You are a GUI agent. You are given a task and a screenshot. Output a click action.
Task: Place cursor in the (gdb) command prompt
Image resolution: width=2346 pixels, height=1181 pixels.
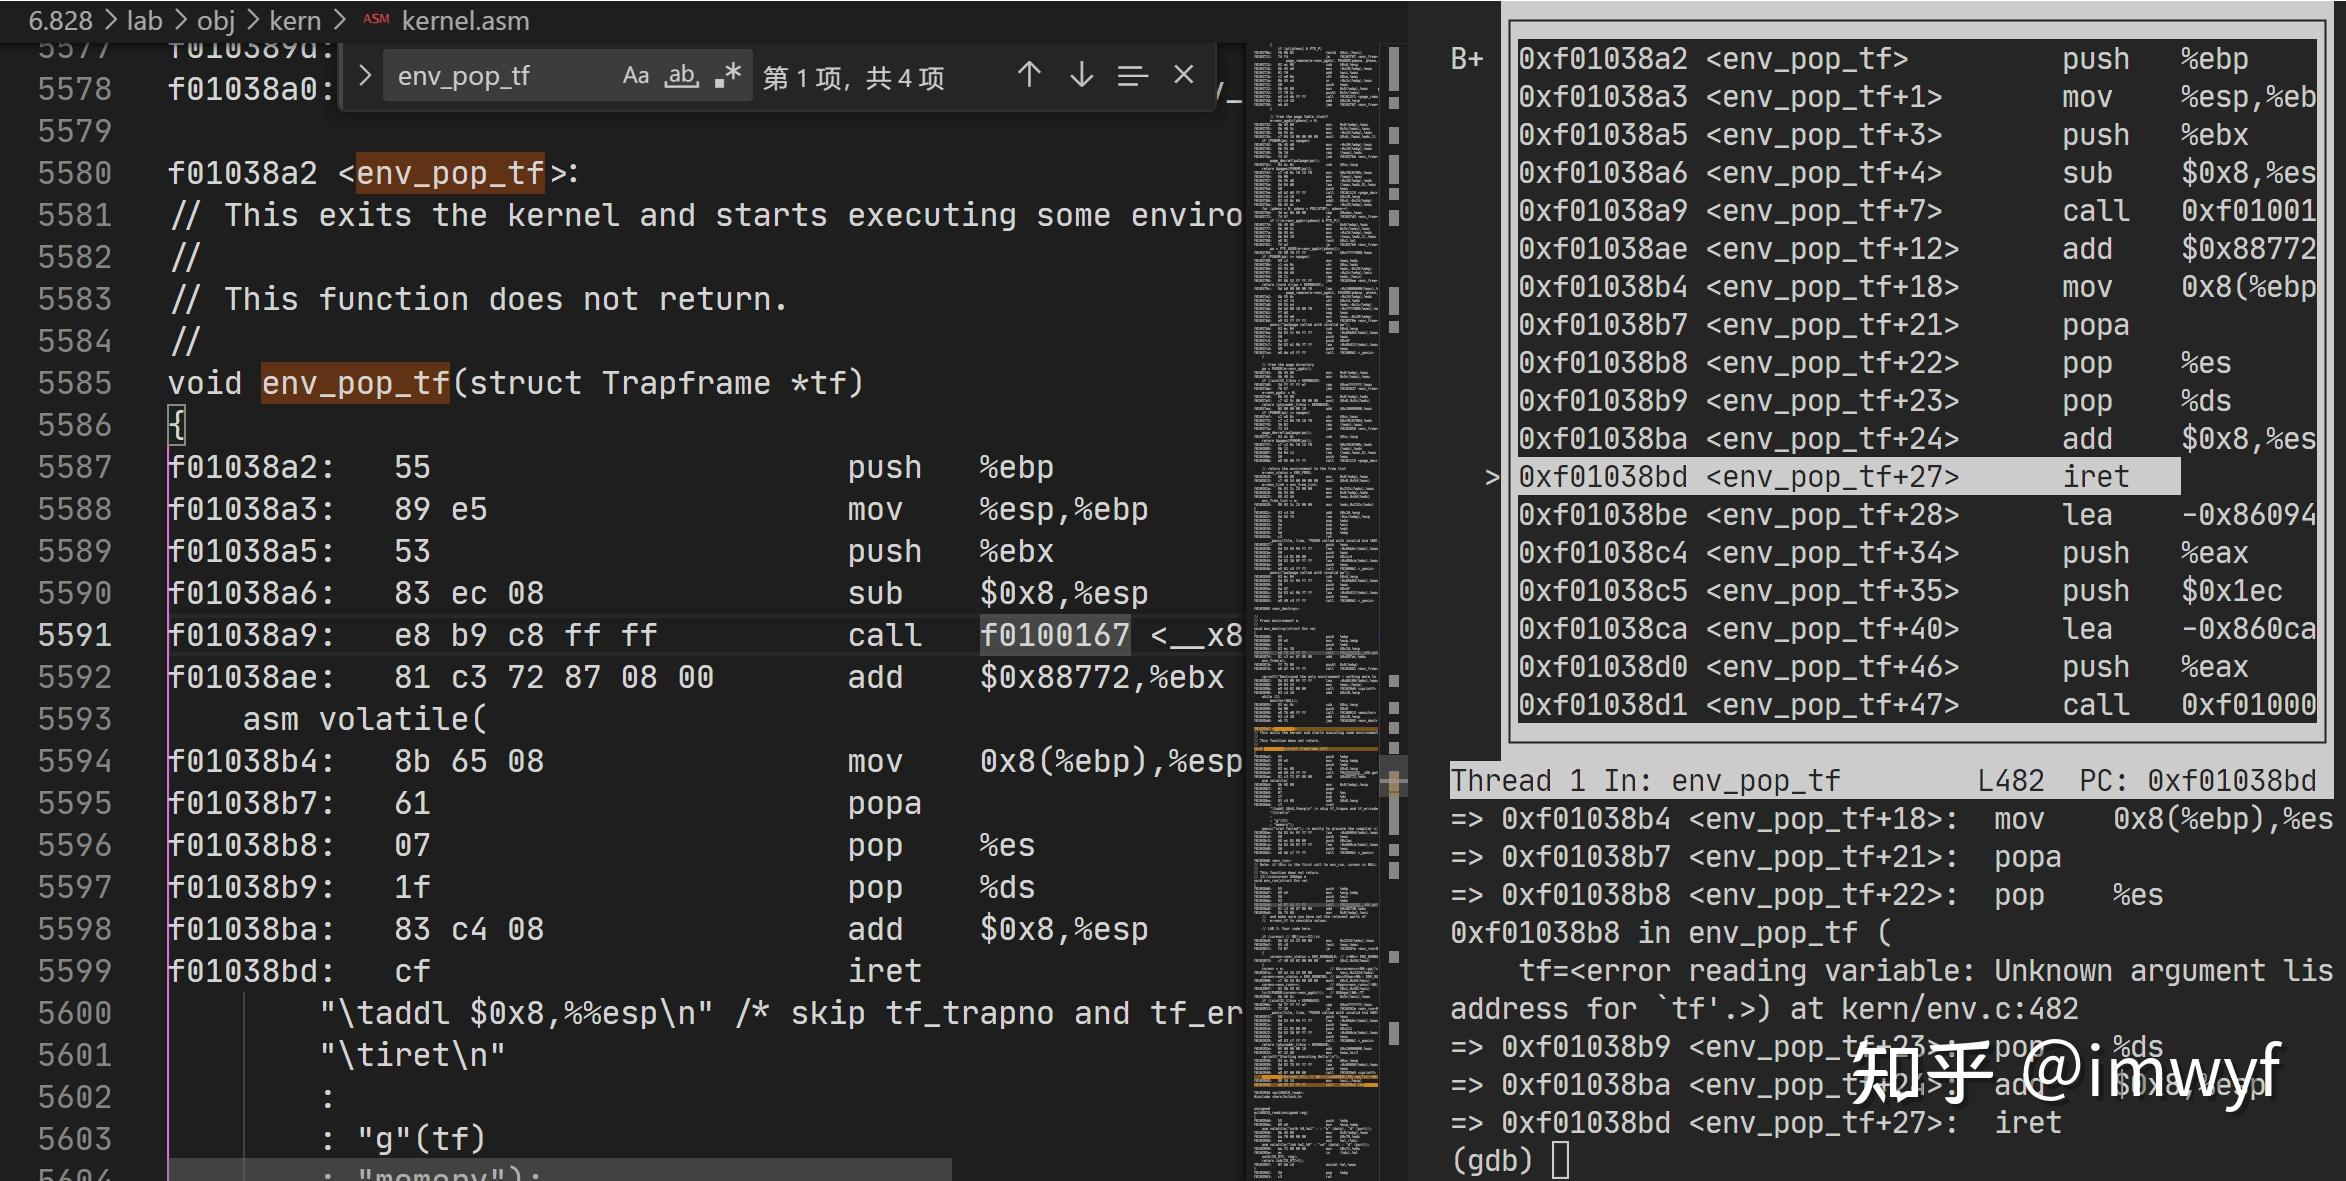(1560, 1158)
